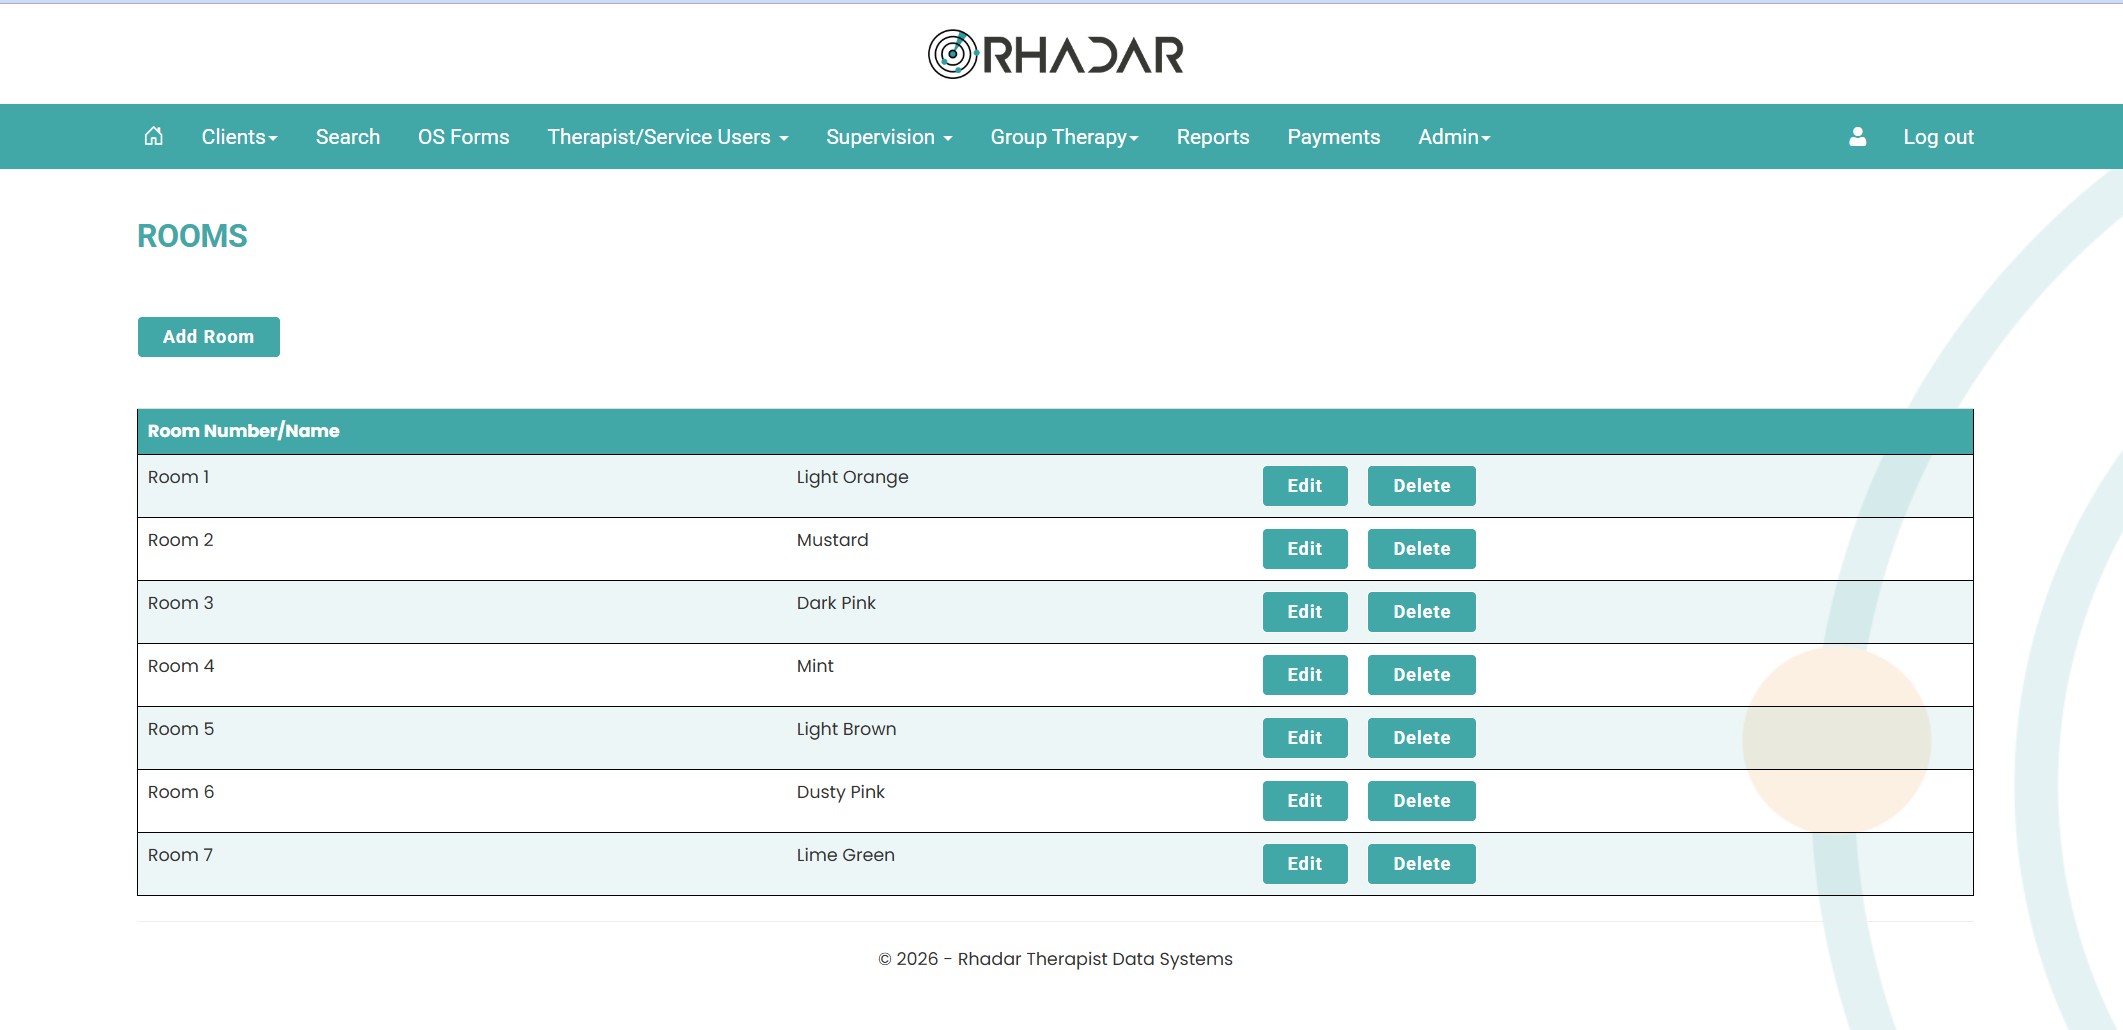Go to the home page icon
This screenshot has height=1030, width=2123.
tap(153, 136)
